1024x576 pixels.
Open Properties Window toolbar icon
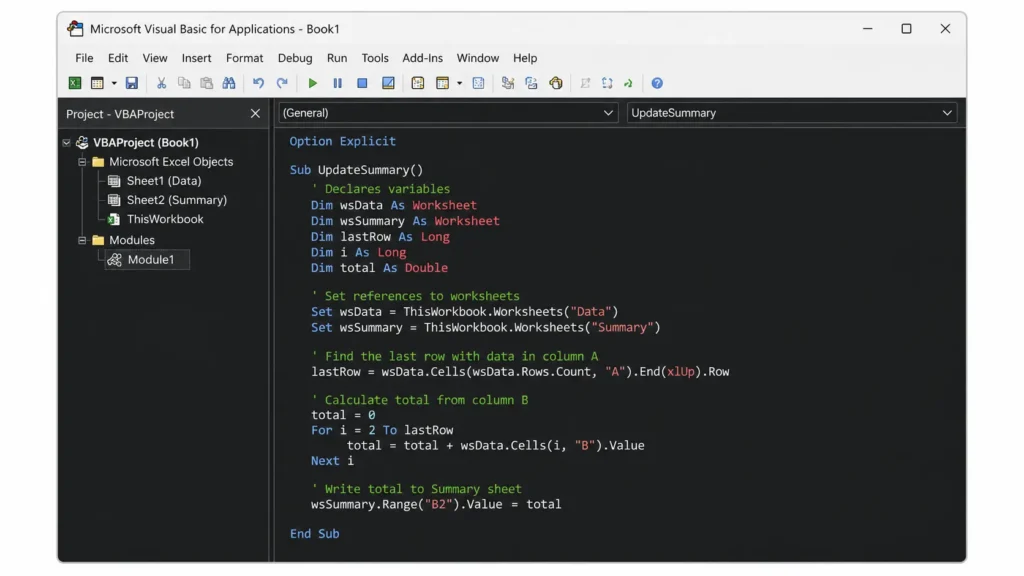(x=443, y=83)
